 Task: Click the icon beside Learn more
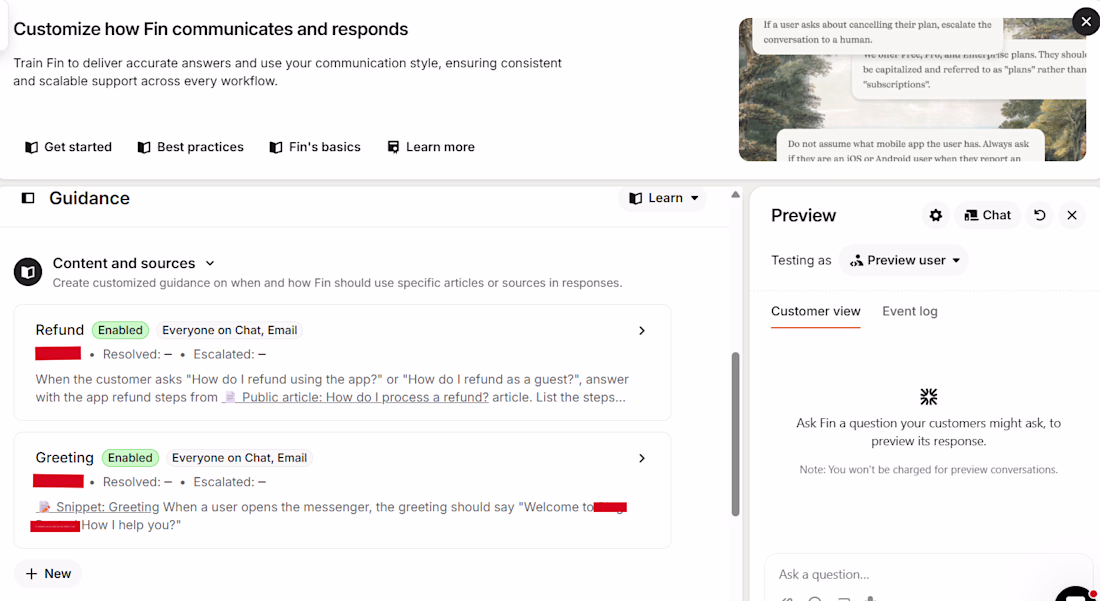pos(394,147)
